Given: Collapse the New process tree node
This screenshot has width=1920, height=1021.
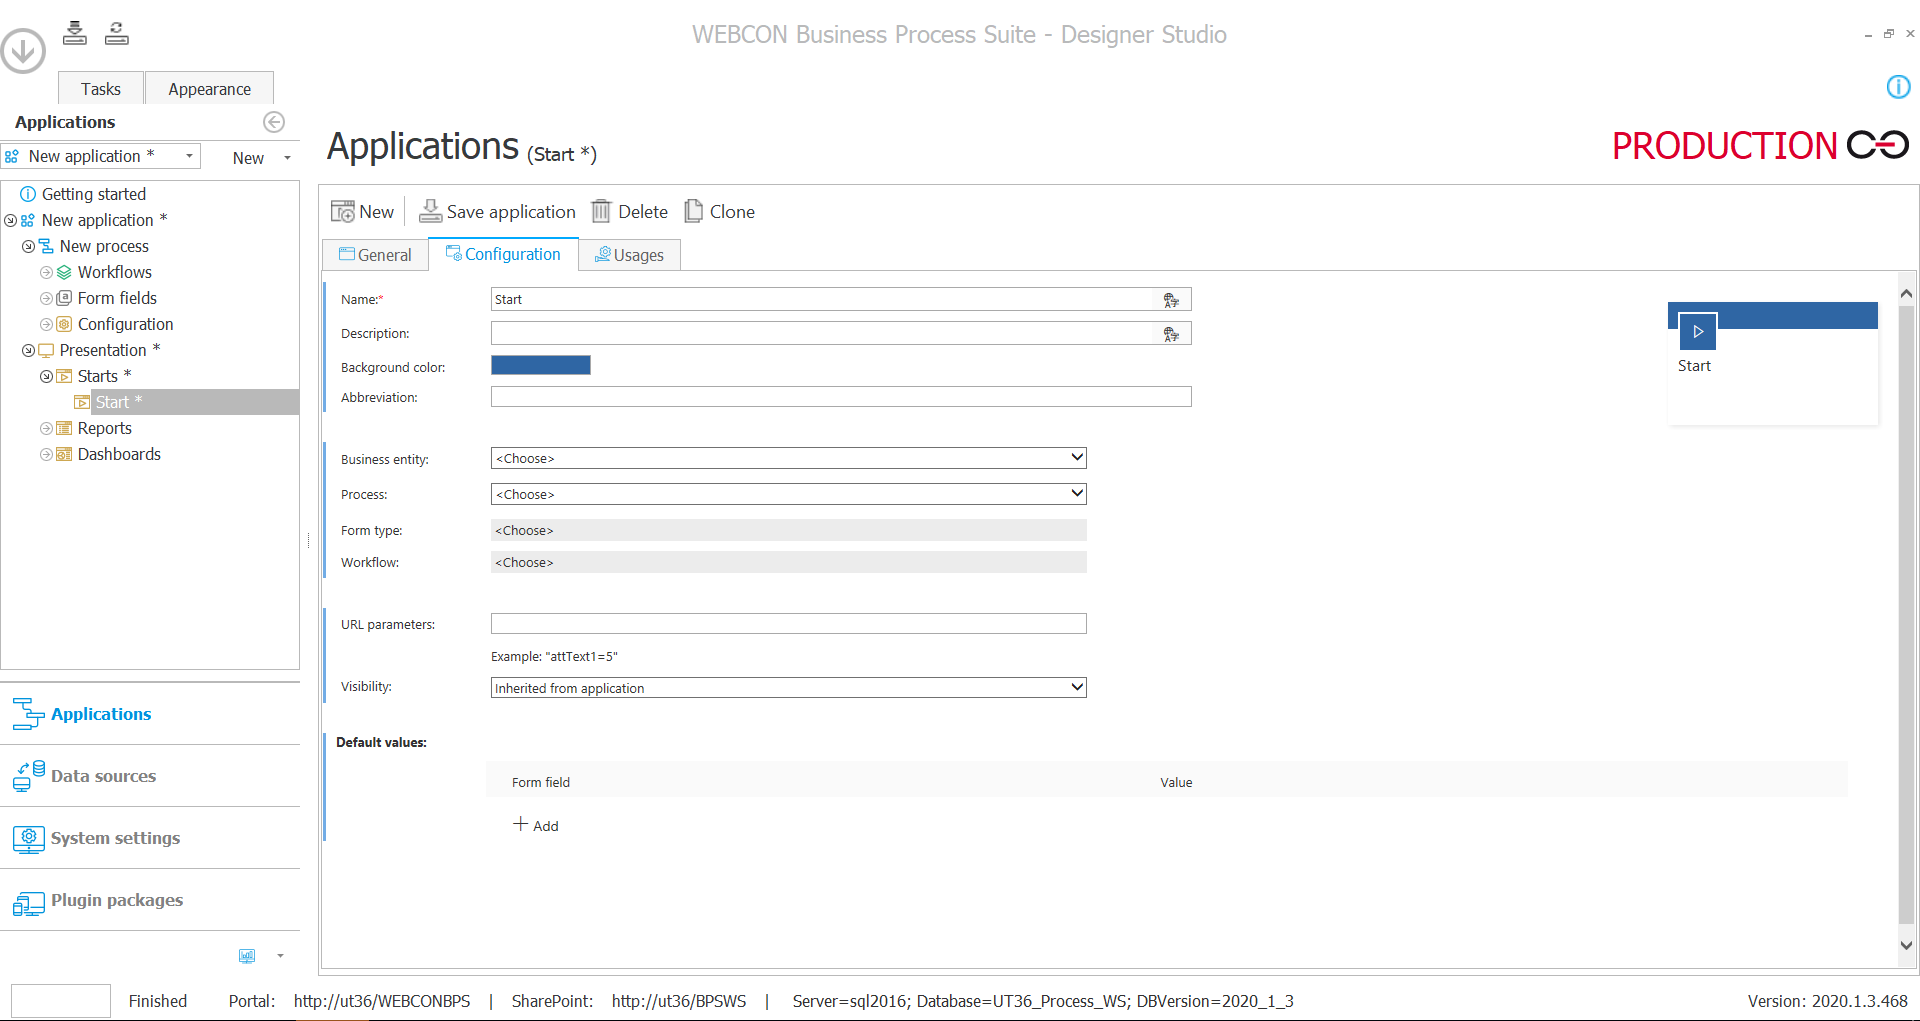Looking at the screenshot, I should [28, 246].
